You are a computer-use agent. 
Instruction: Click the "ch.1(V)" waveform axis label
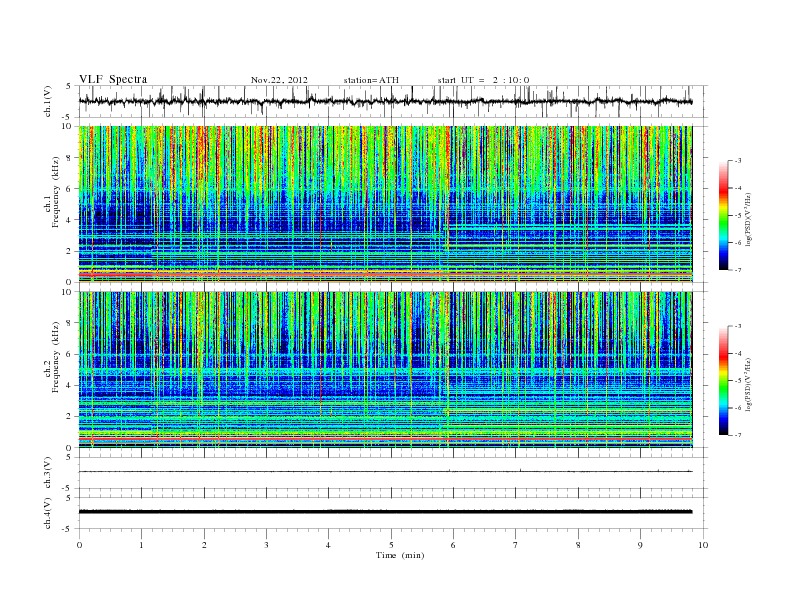pyautogui.click(x=48, y=101)
